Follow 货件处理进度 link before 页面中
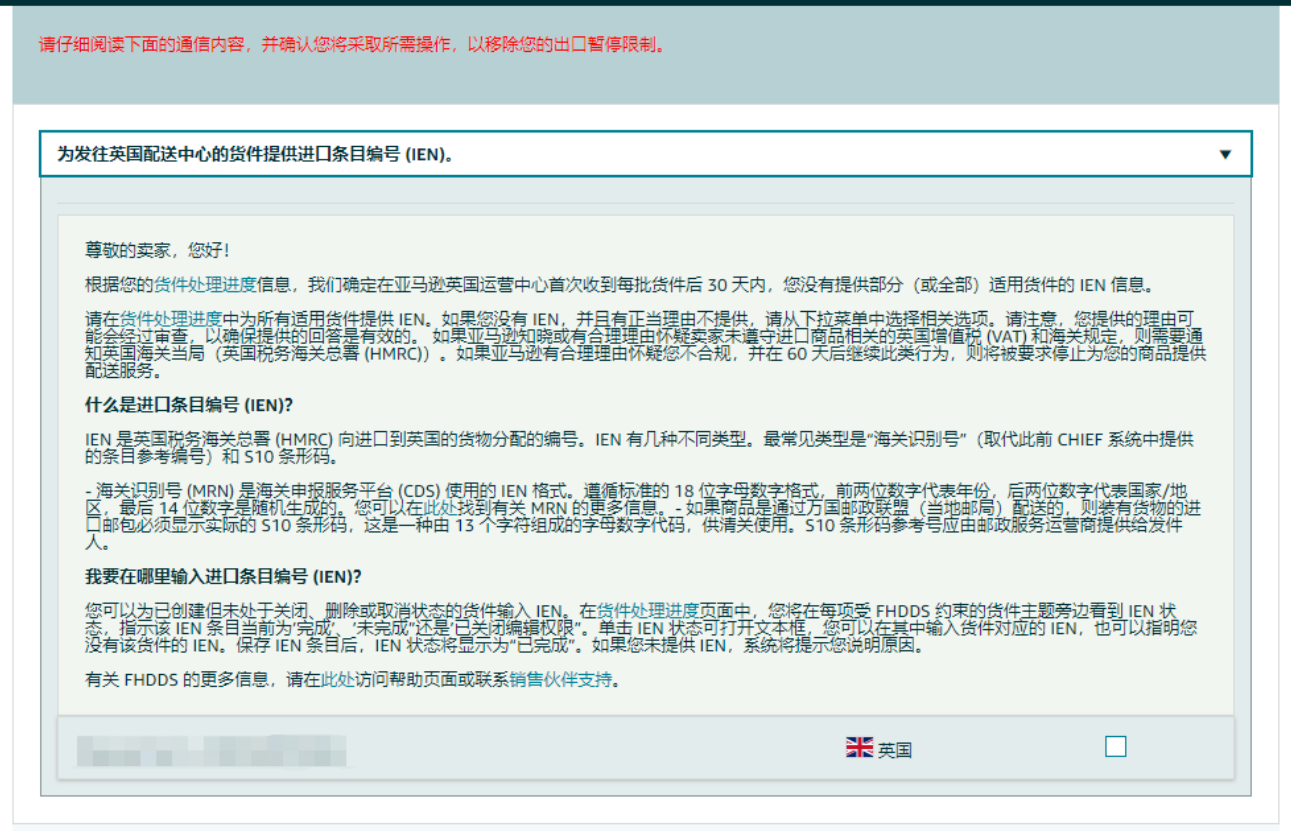1291x831 pixels. click(x=648, y=610)
